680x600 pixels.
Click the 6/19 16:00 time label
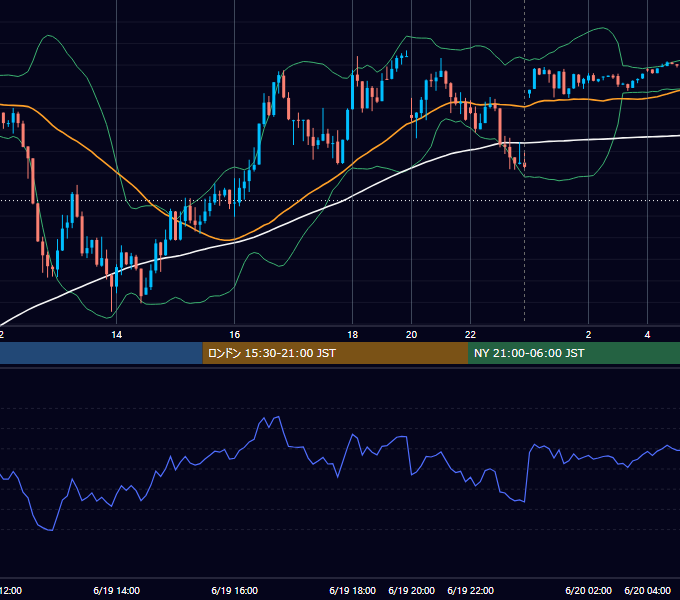[x=234, y=591]
